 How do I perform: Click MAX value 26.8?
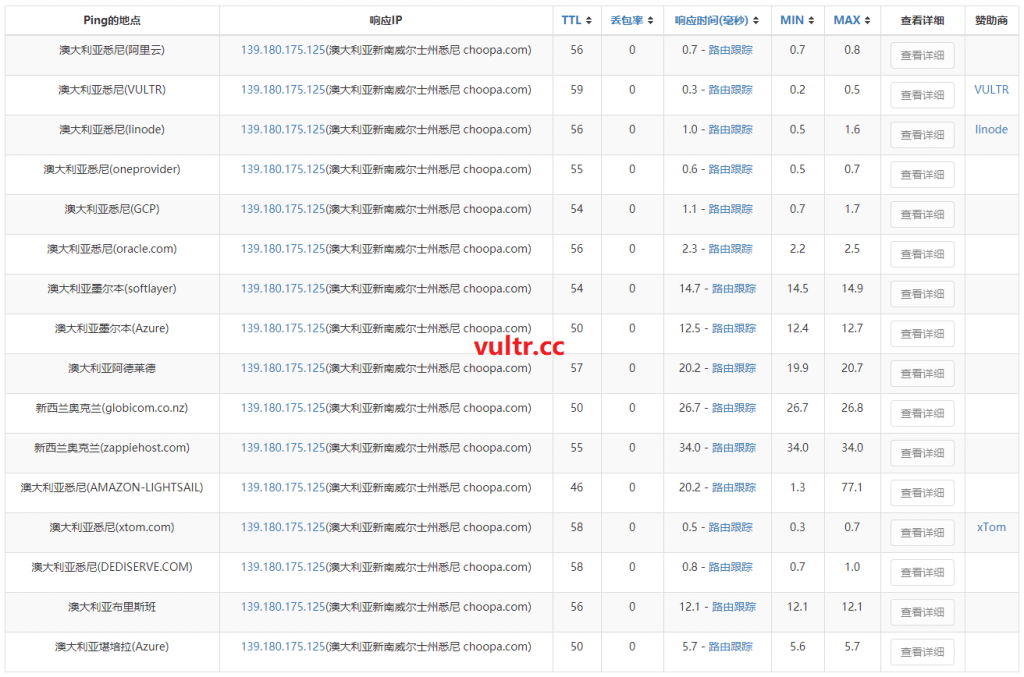852,408
